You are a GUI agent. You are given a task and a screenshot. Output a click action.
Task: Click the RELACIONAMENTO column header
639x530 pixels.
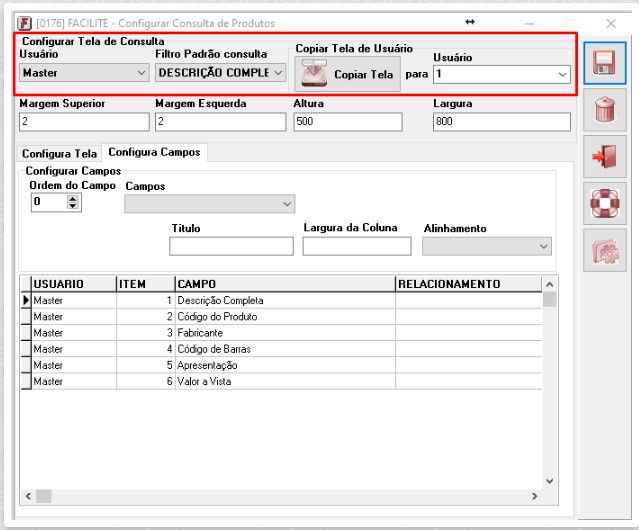(x=469, y=284)
